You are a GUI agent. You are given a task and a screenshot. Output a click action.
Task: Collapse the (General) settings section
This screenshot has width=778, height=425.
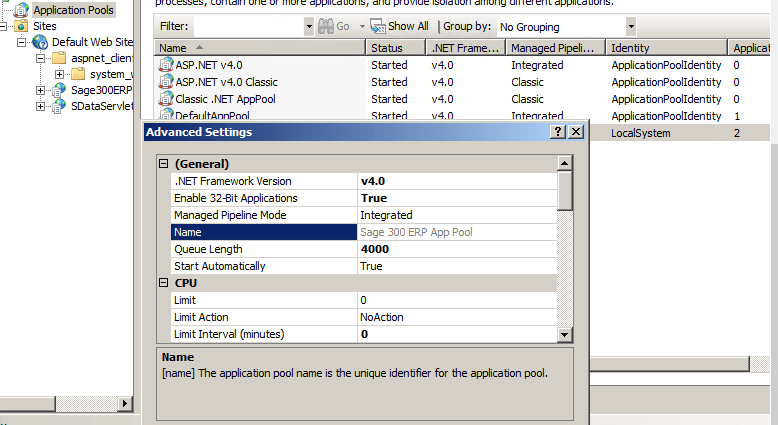[x=164, y=164]
